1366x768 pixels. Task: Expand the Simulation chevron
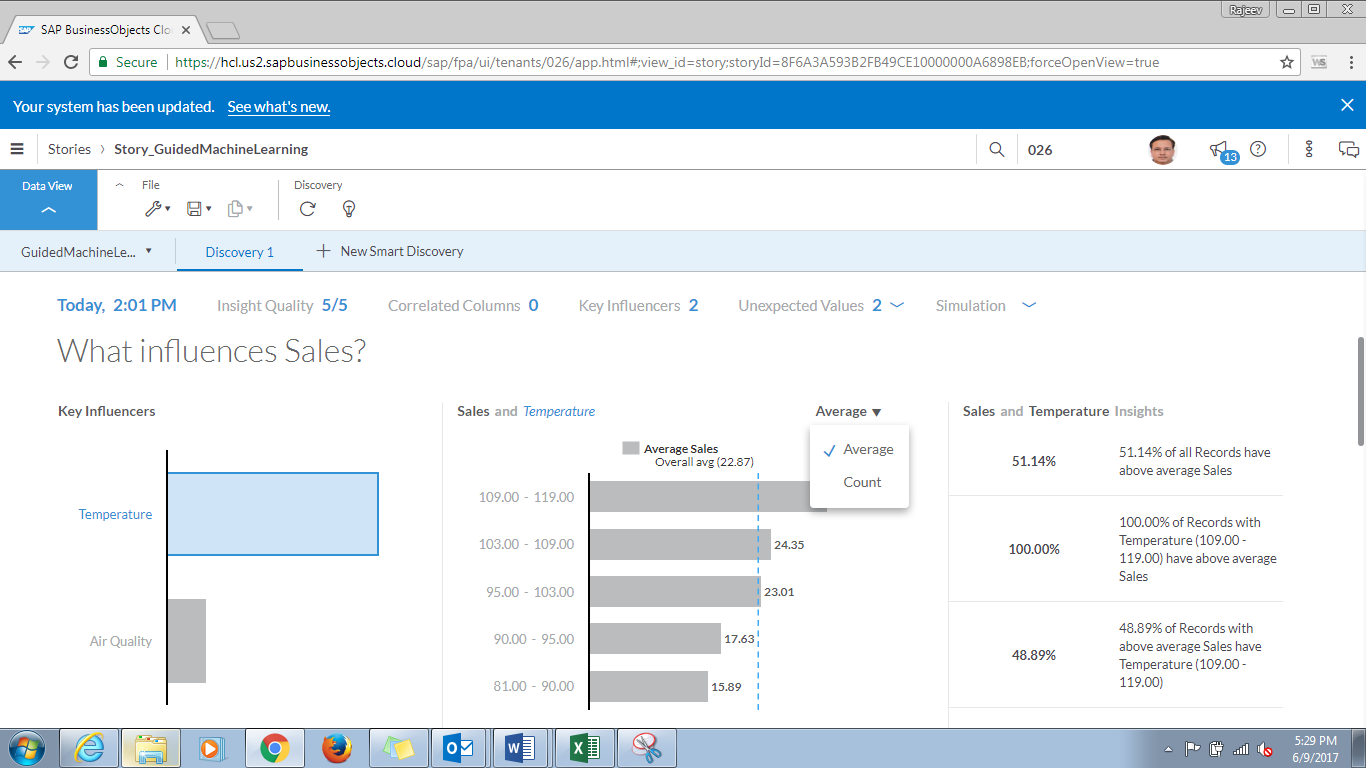click(1029, 305)
